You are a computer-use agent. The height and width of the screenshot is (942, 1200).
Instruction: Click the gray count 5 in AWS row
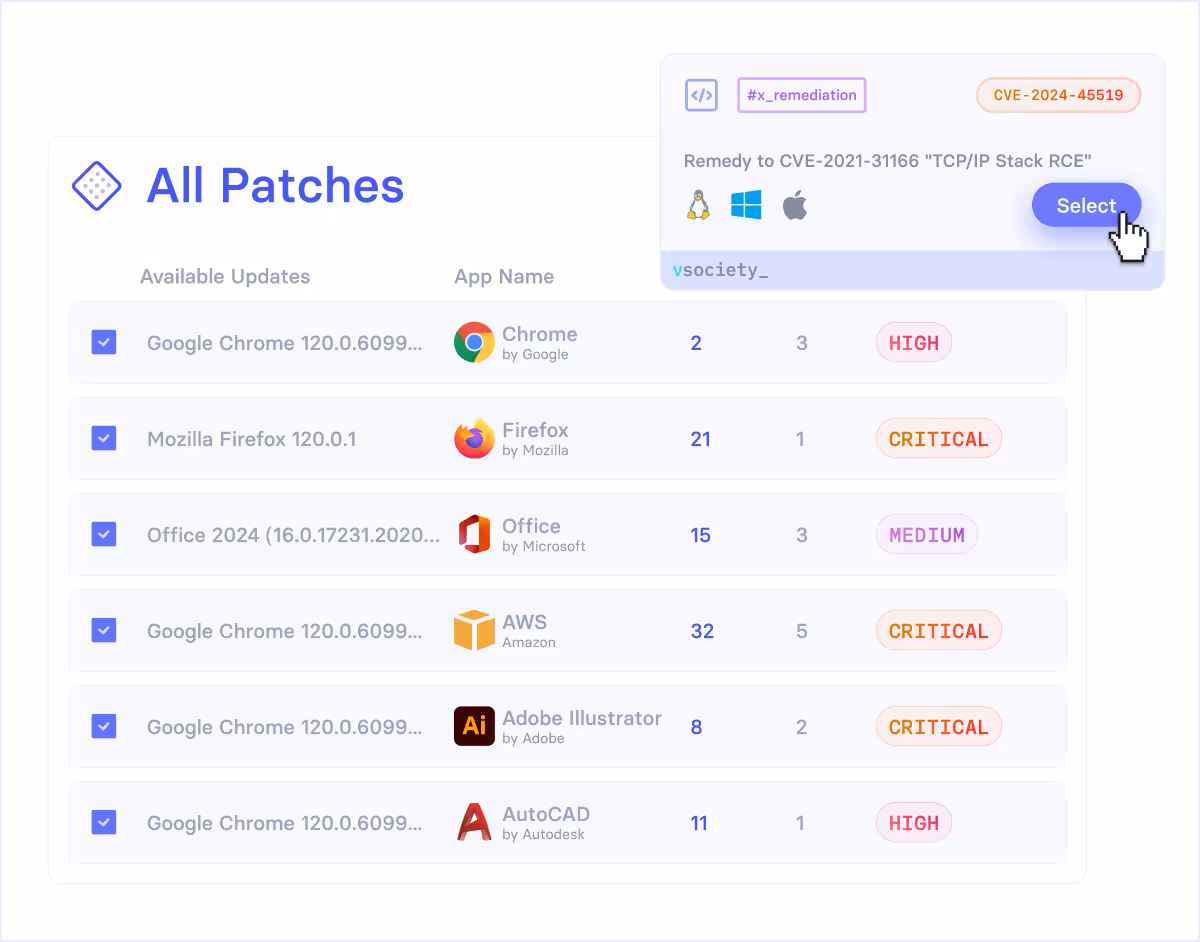click(801, 631)
